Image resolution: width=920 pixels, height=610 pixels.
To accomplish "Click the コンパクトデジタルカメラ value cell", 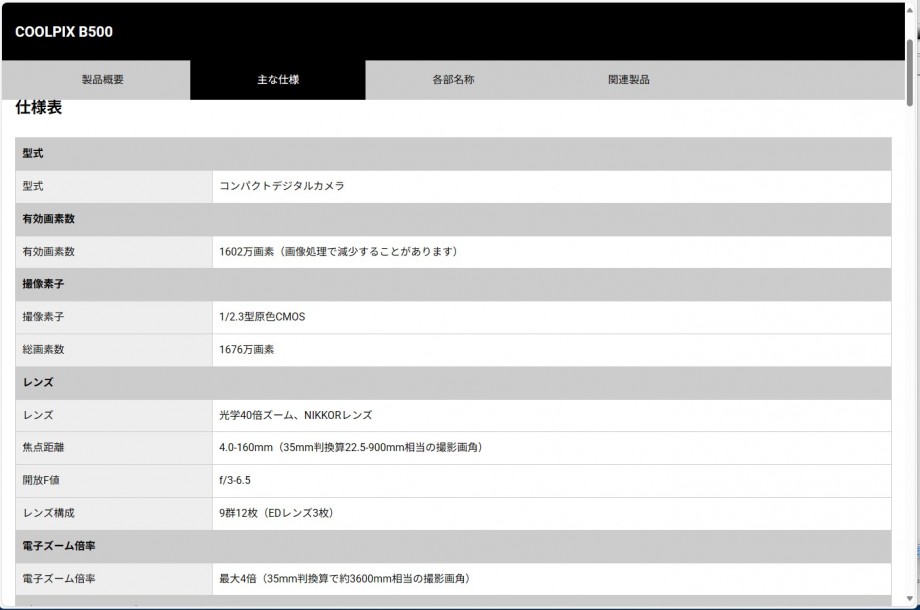I will point(282,186).
